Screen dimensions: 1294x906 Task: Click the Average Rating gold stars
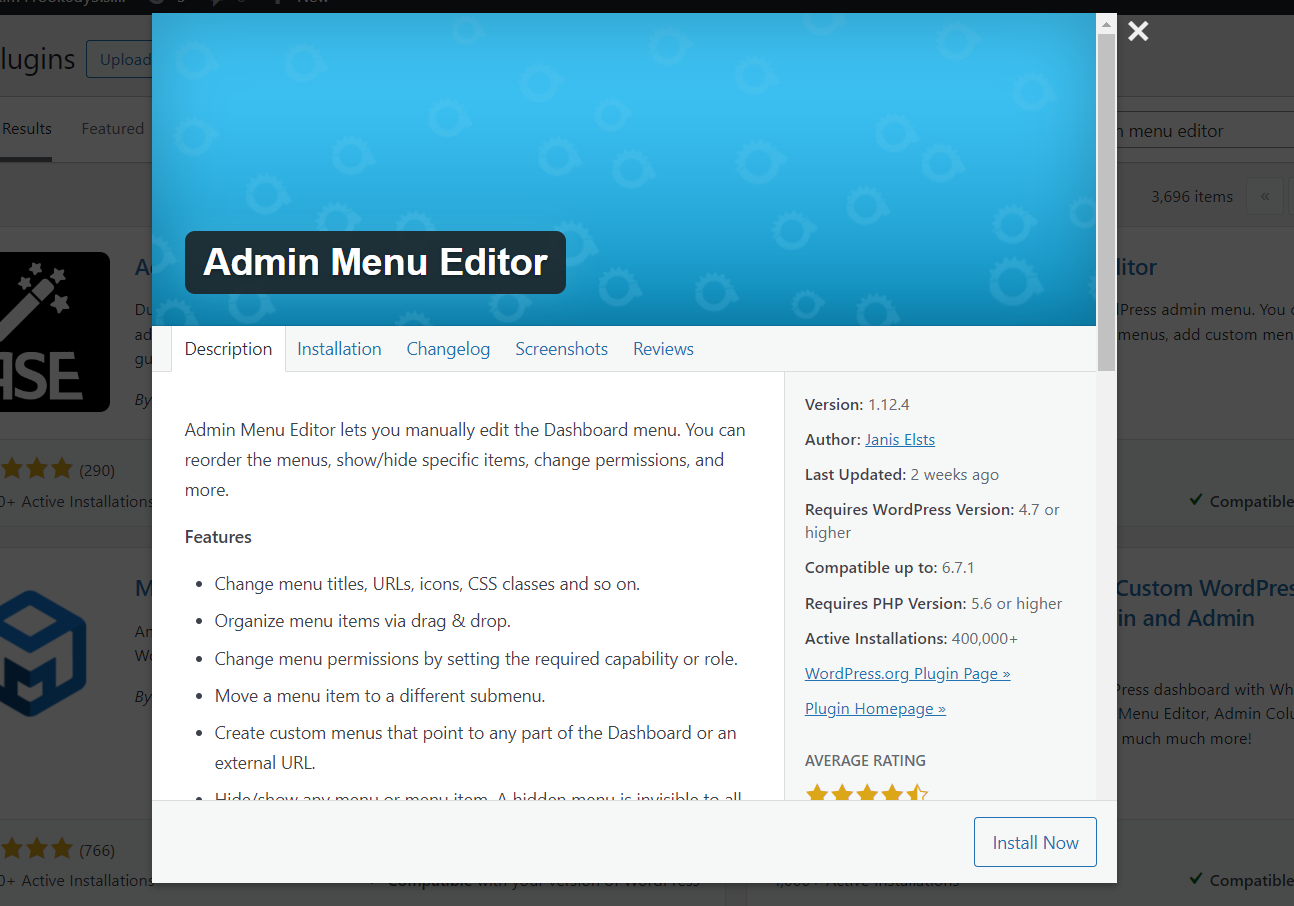pos(866,794)
